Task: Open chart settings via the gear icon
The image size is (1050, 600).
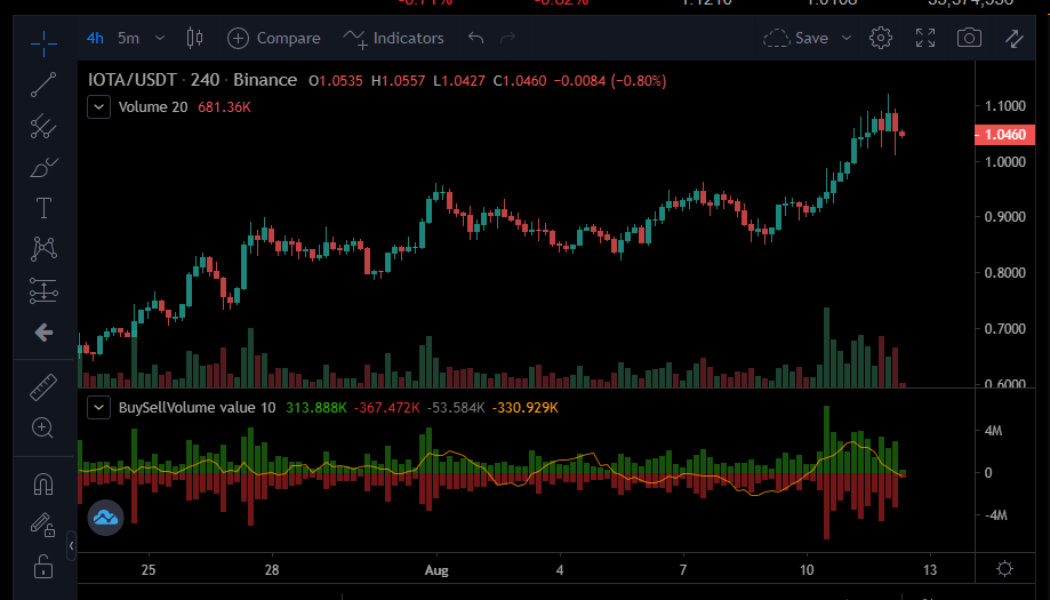Action: pos(880,37)
